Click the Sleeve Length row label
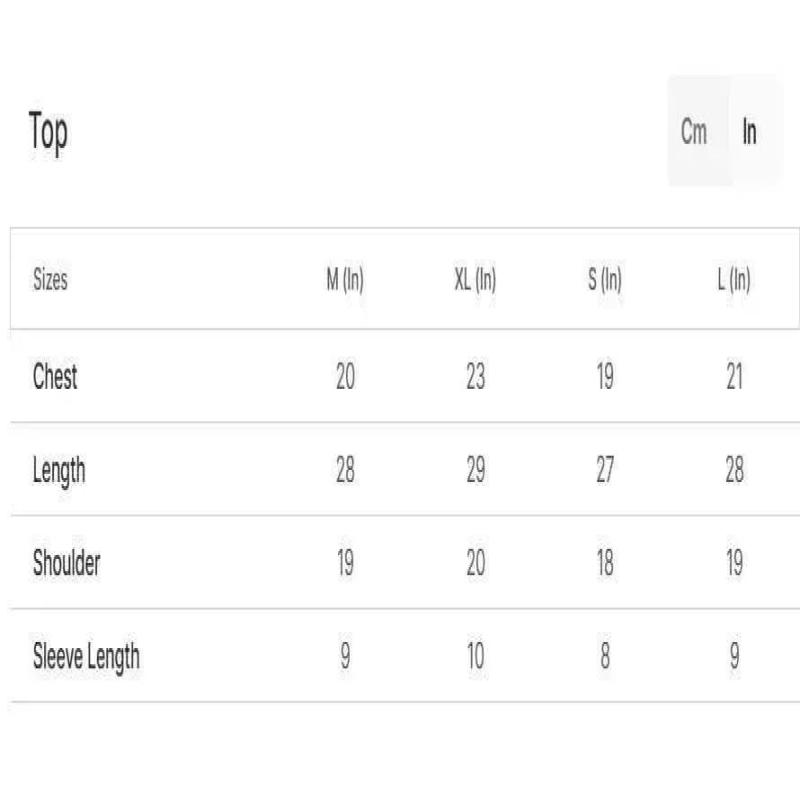 pos(86,657)
